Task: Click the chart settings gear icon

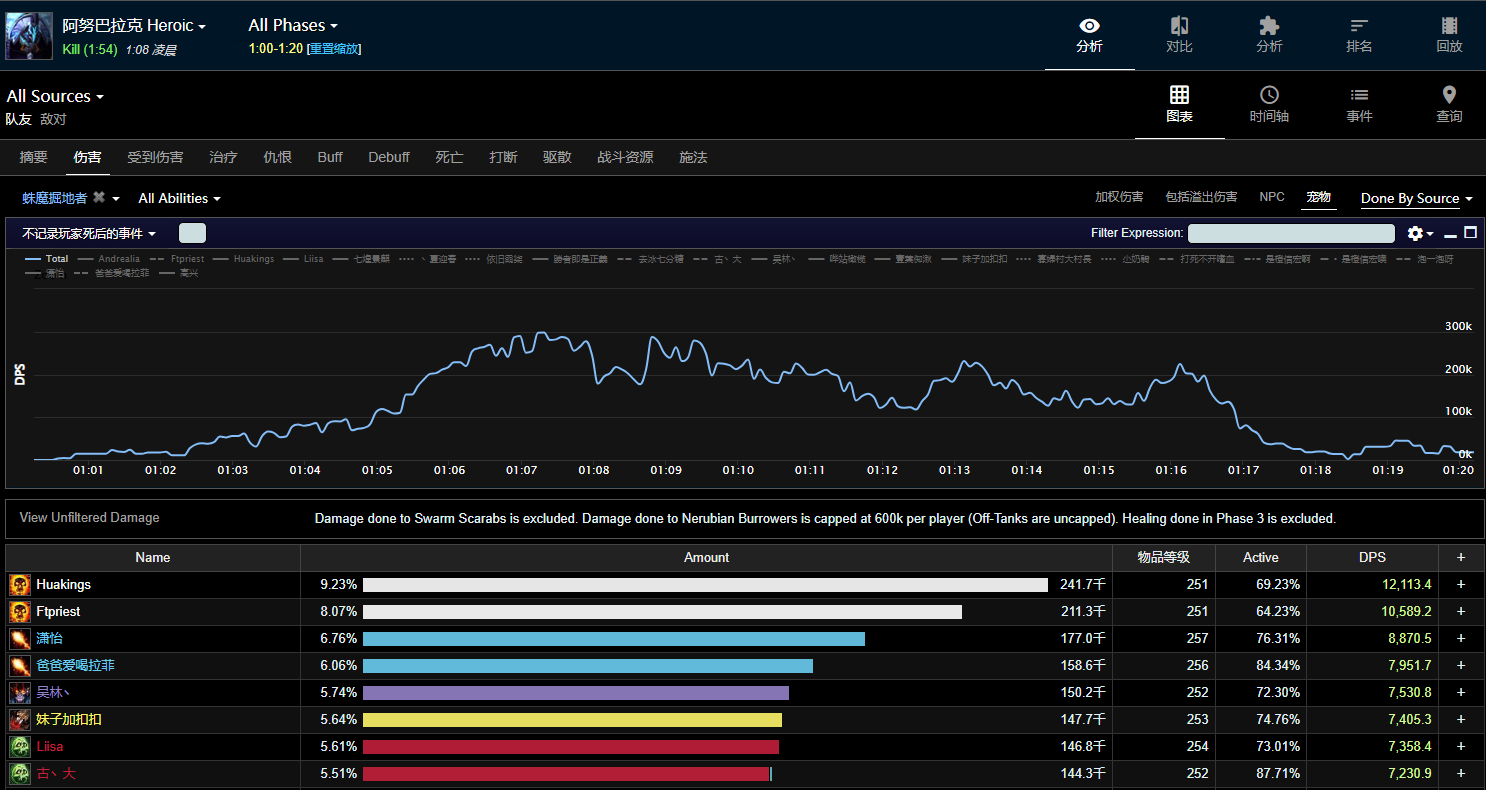Action: point(1415,233)
